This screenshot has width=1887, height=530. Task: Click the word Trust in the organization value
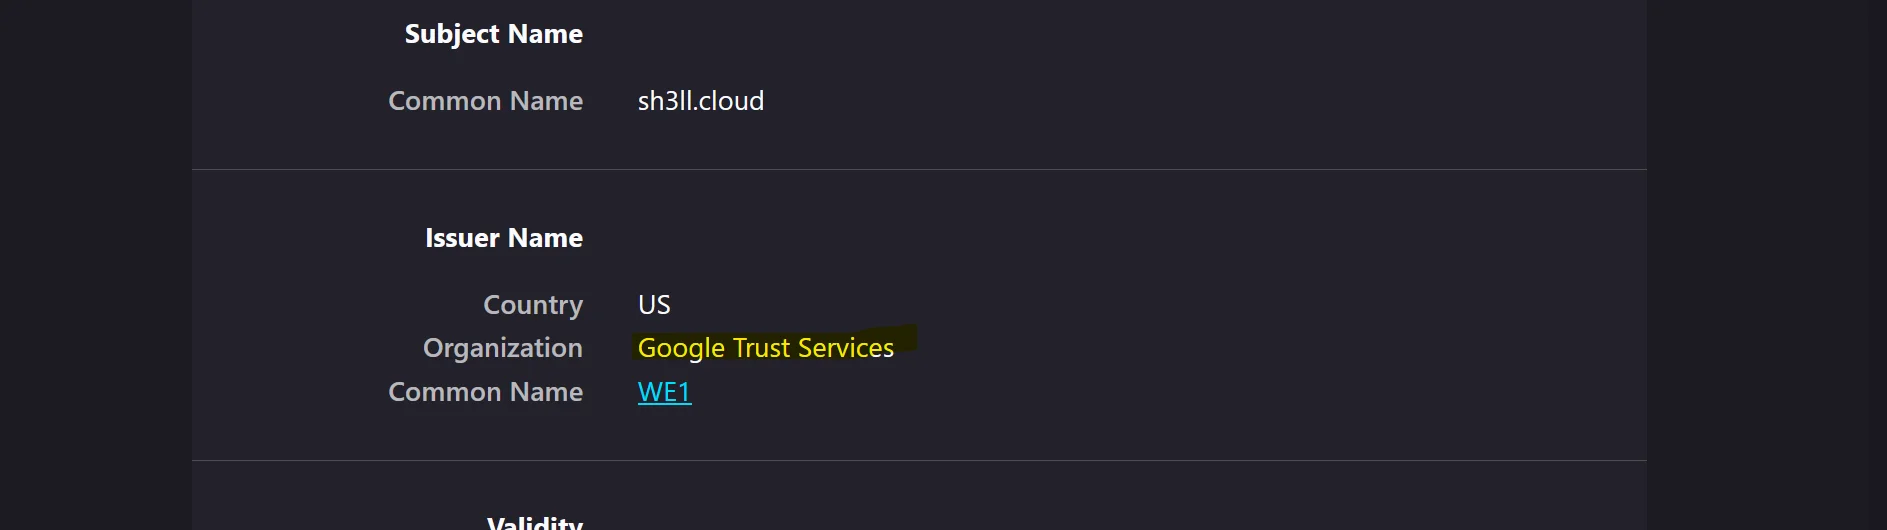(x=761, y=348)
